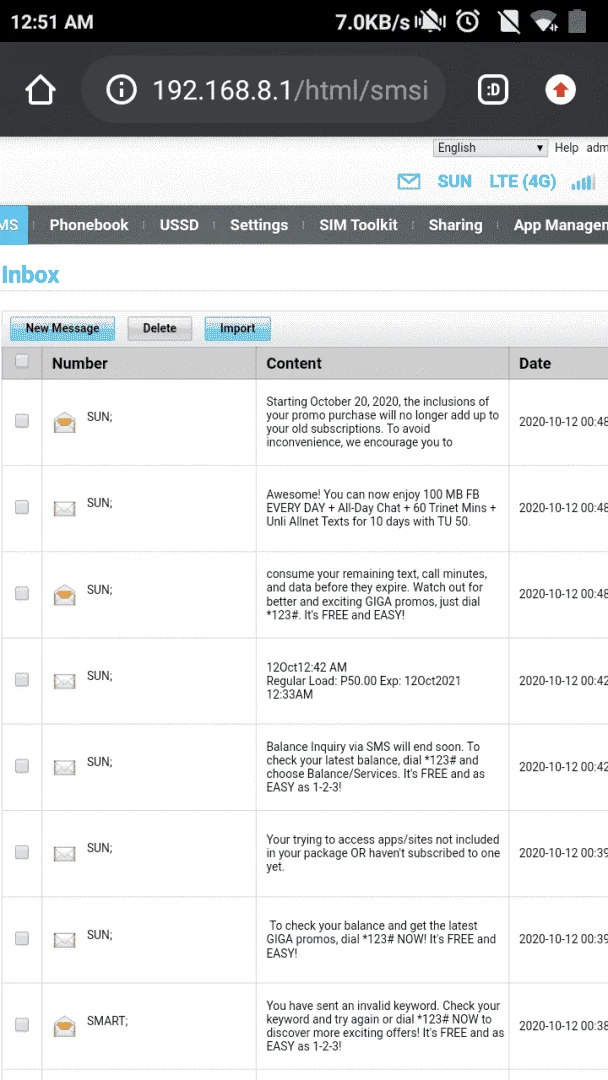The height and width of the screenshot is (1080, 608).
Task: Open message starting 'Starting October 20, 2020'
Action: (382, 422)
